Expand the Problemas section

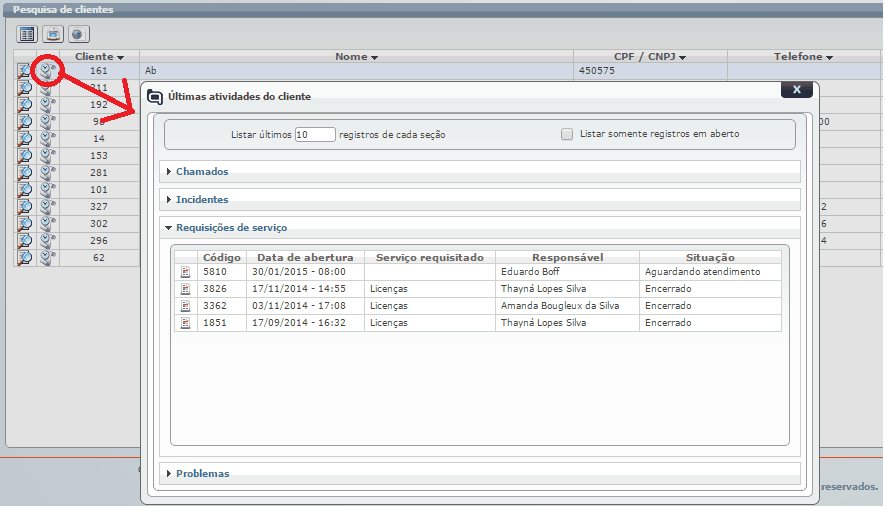coord(202,473)
